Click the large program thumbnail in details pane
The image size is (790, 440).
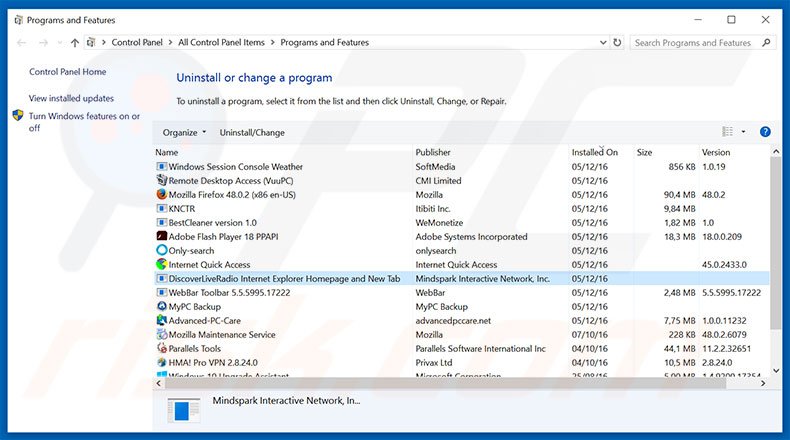[183, 410]
